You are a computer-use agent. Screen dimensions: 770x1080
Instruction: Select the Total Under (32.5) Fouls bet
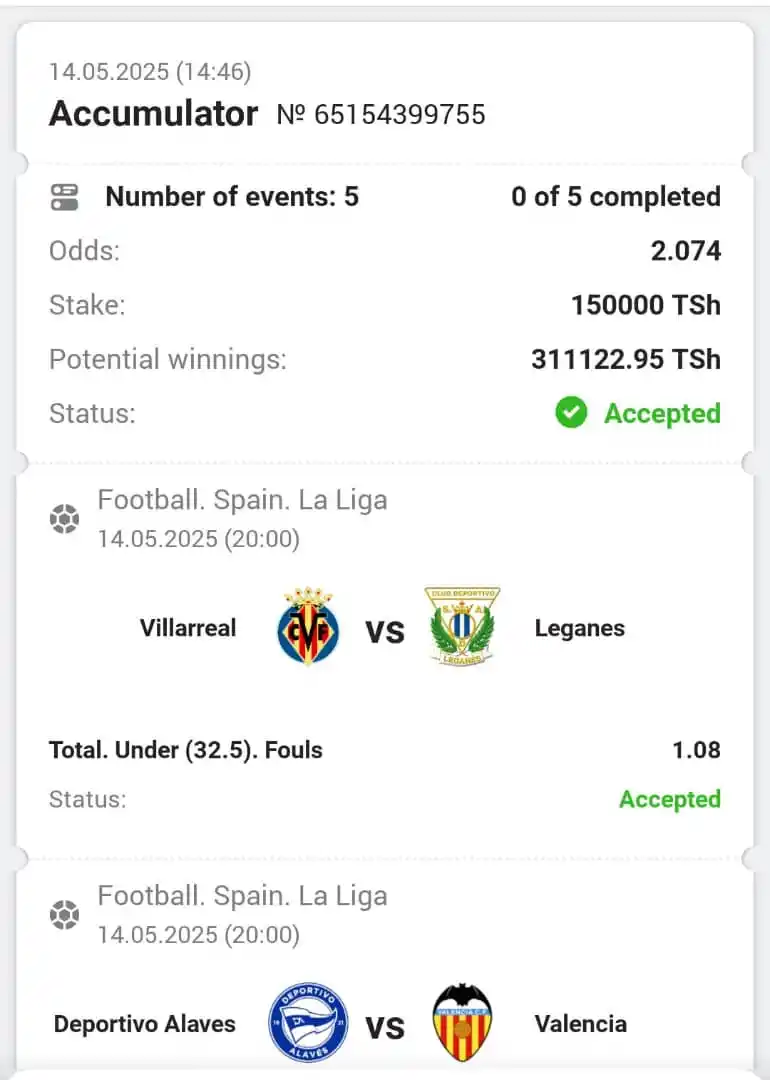pos(185,749)
